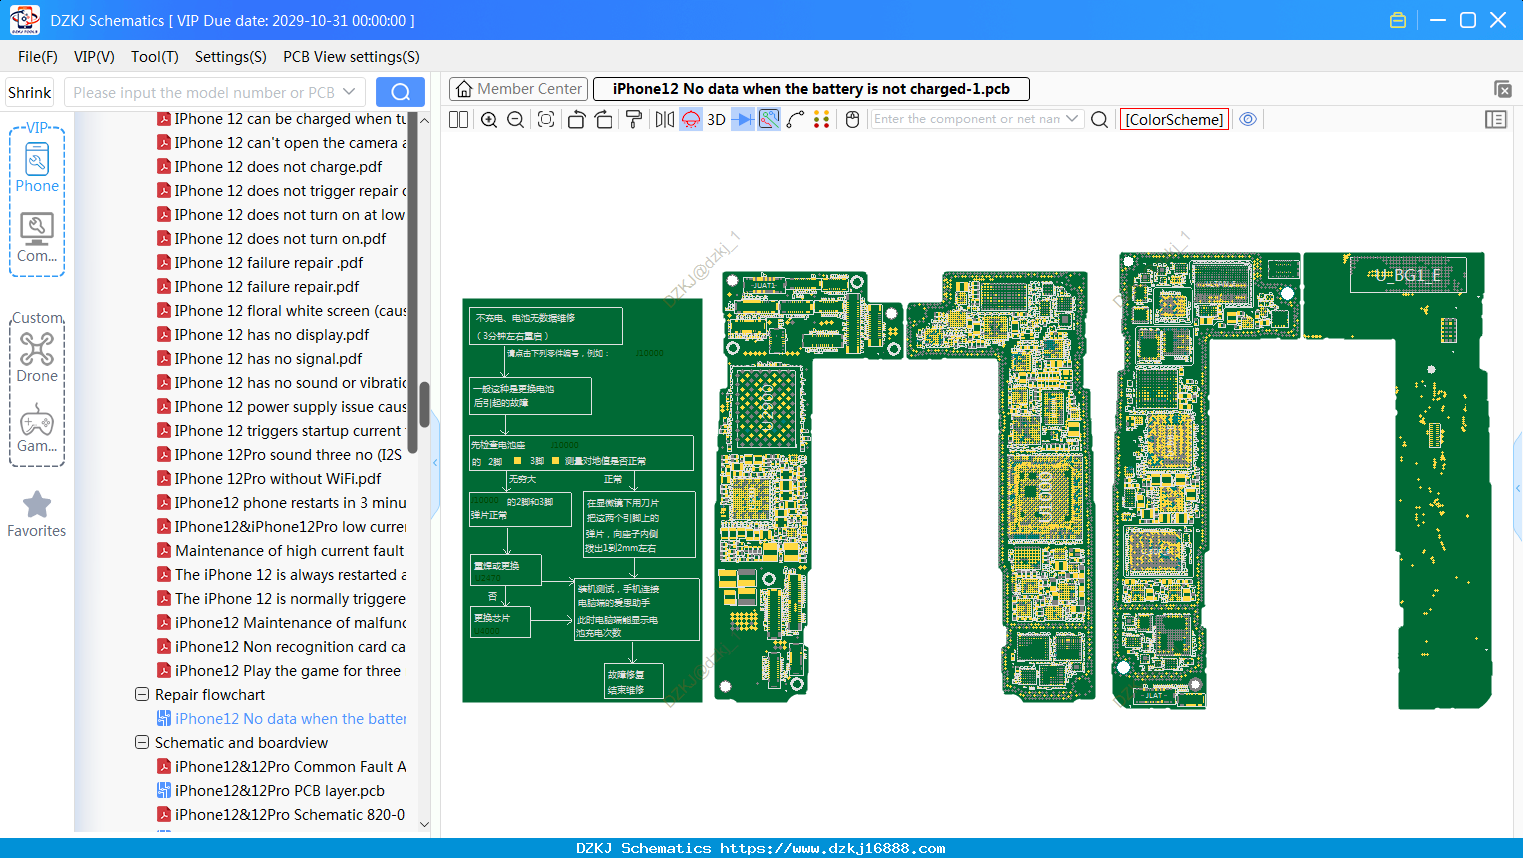This screenshot has height=858, width=1523.
Task: Fit the board to the window
Action: pyautogui.click(x=546, y=119)
